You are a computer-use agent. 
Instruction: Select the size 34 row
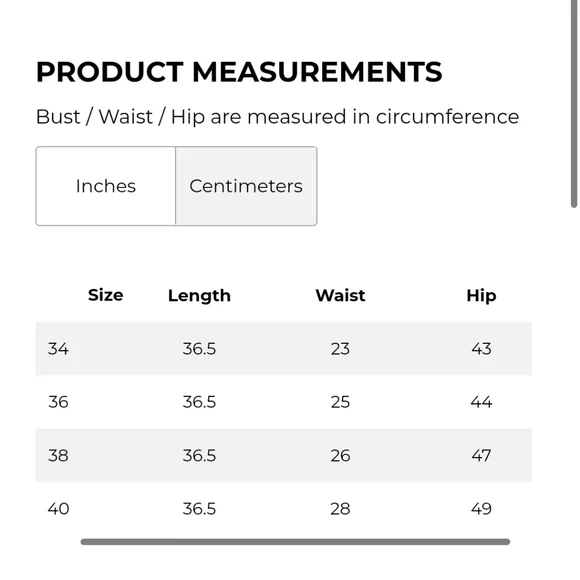pos(284,349)
